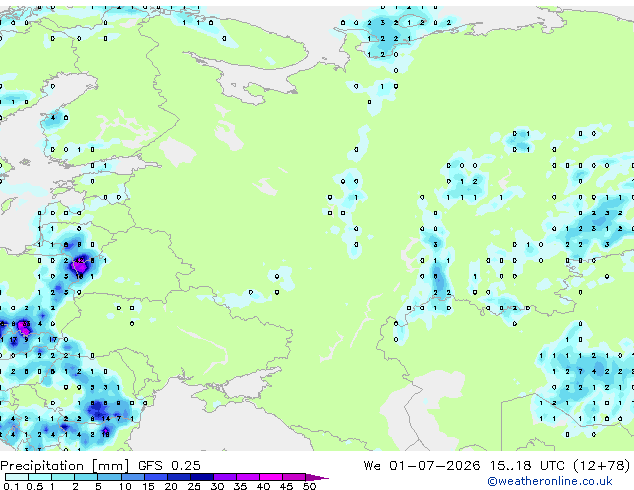Click the '25' legend label
The image size is (634, 490).
194,486
